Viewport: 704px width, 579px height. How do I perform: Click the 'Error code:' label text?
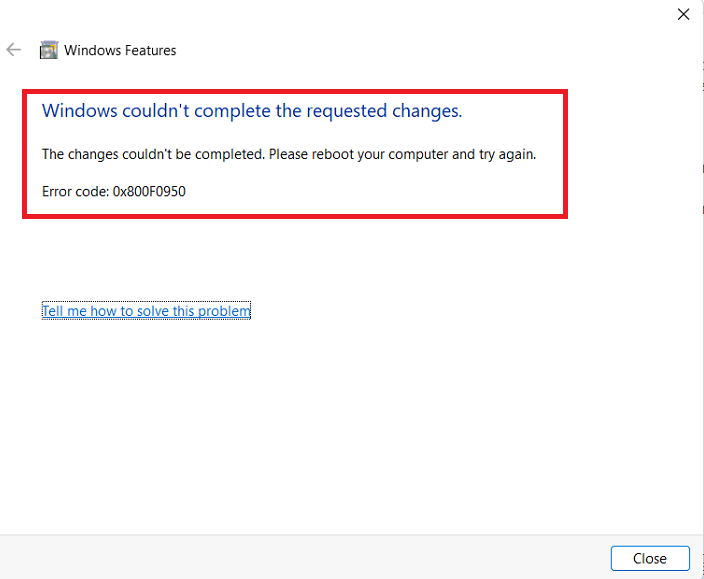click(75, 192)
